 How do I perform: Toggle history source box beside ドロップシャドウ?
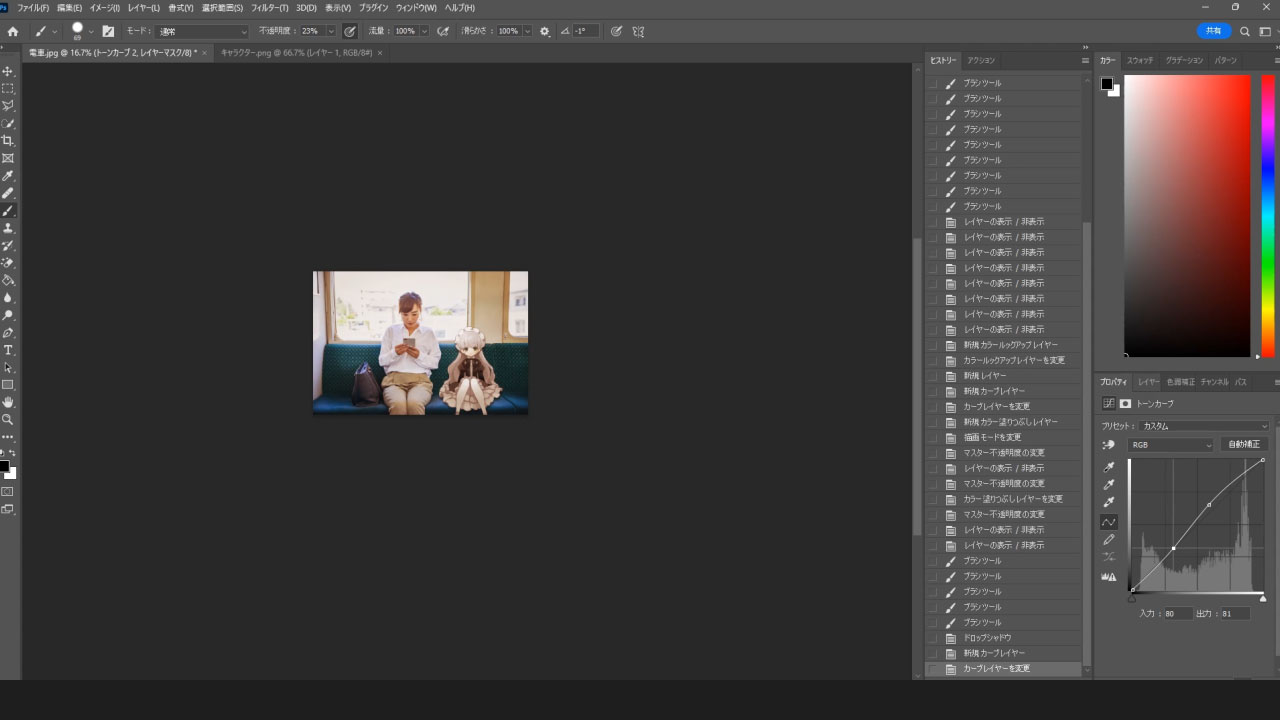pyautogui.click(x=933, y=638)
